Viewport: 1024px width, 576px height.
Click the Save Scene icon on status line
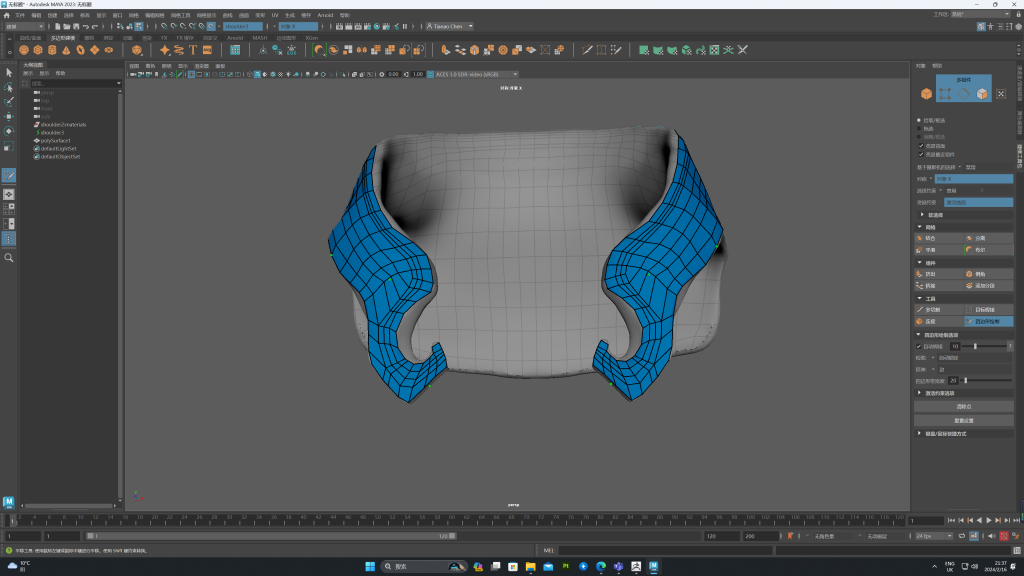click(76, 27)
